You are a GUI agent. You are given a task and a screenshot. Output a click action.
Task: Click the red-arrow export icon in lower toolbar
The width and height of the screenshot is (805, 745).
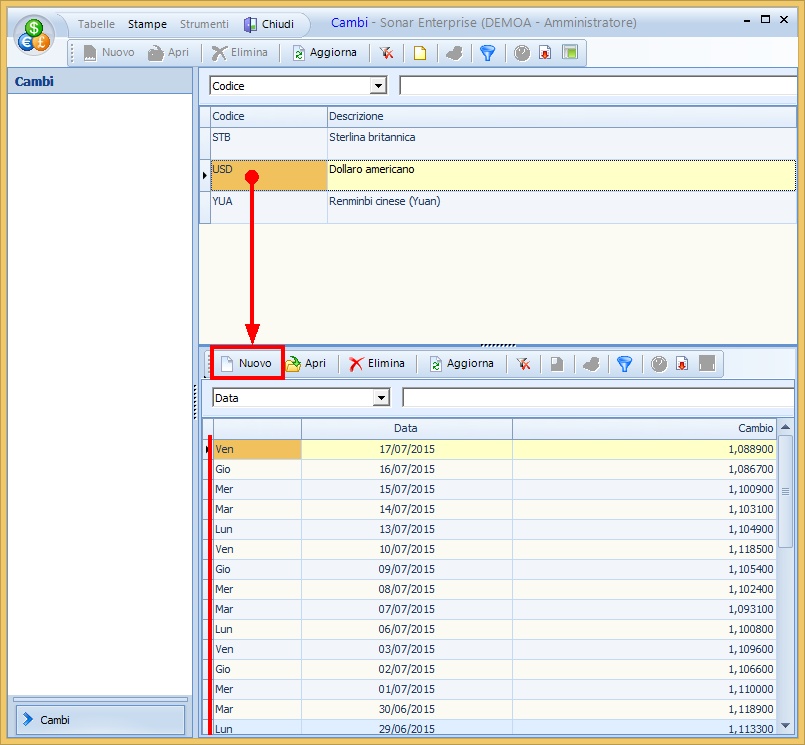682,364
